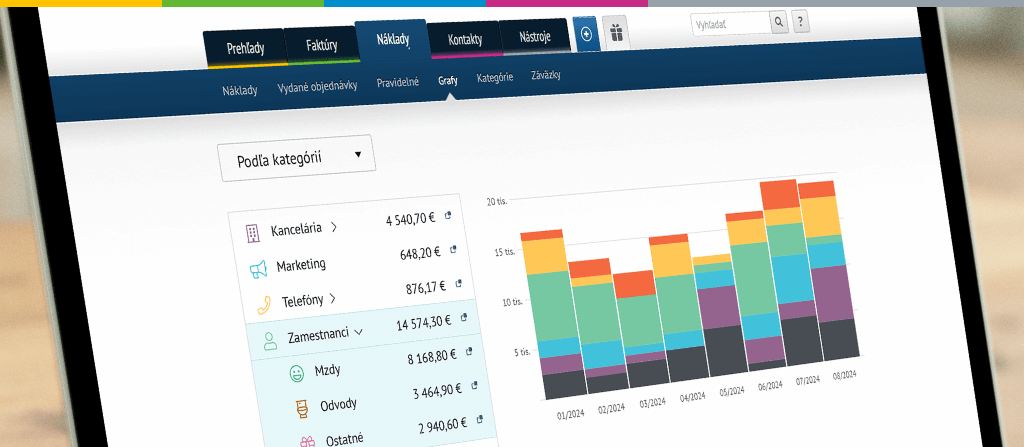Open detail icon beside 876,17 €
The image size is (1024, 447).
coord(458,283)
